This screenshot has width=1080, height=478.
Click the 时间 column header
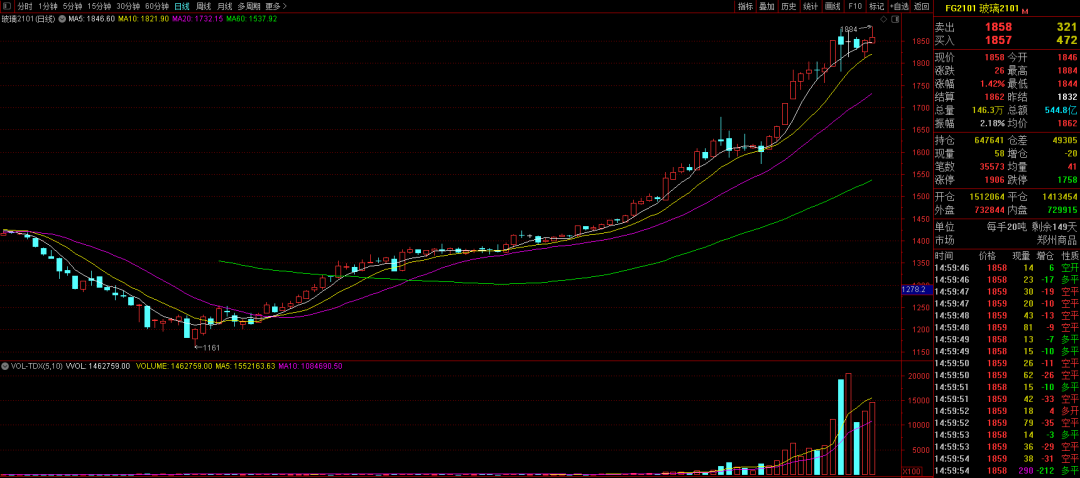pos(943,256)
